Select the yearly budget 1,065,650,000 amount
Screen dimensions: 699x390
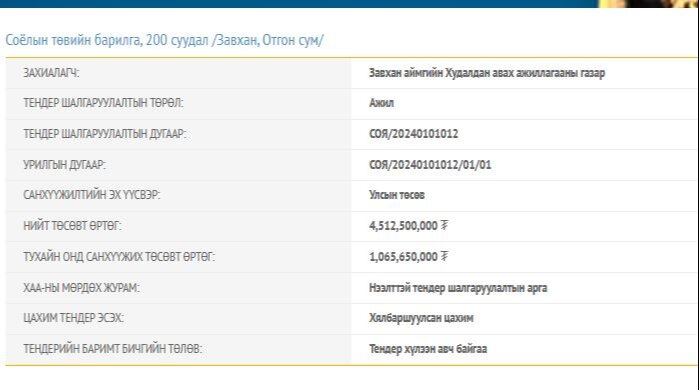(403, 257)
